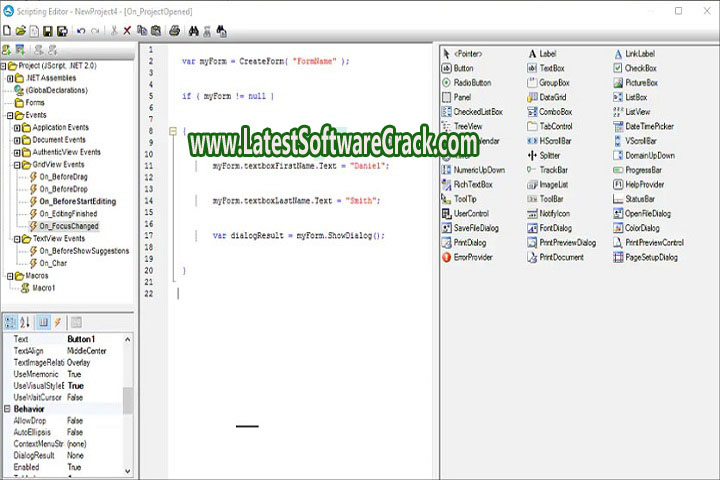Image resolution: width=720 pixels, height=480 pixels.
Task: Choose the Button control in the toolbox
Action: coord(463,68)
